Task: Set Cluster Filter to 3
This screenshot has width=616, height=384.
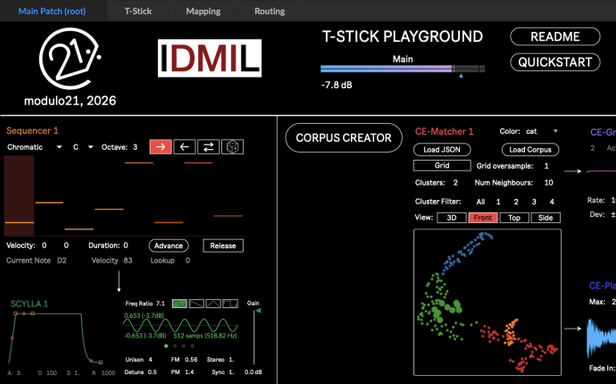Action: point(534,202)
